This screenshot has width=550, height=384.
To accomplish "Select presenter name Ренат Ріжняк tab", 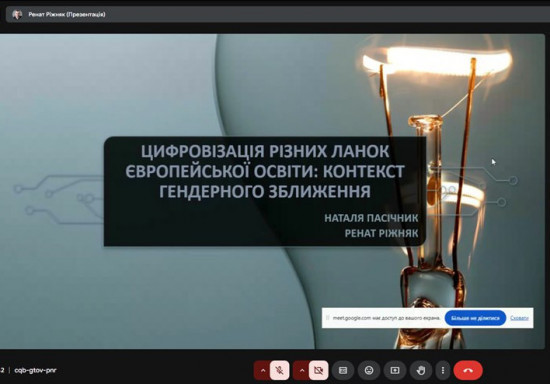I will 67,14.
